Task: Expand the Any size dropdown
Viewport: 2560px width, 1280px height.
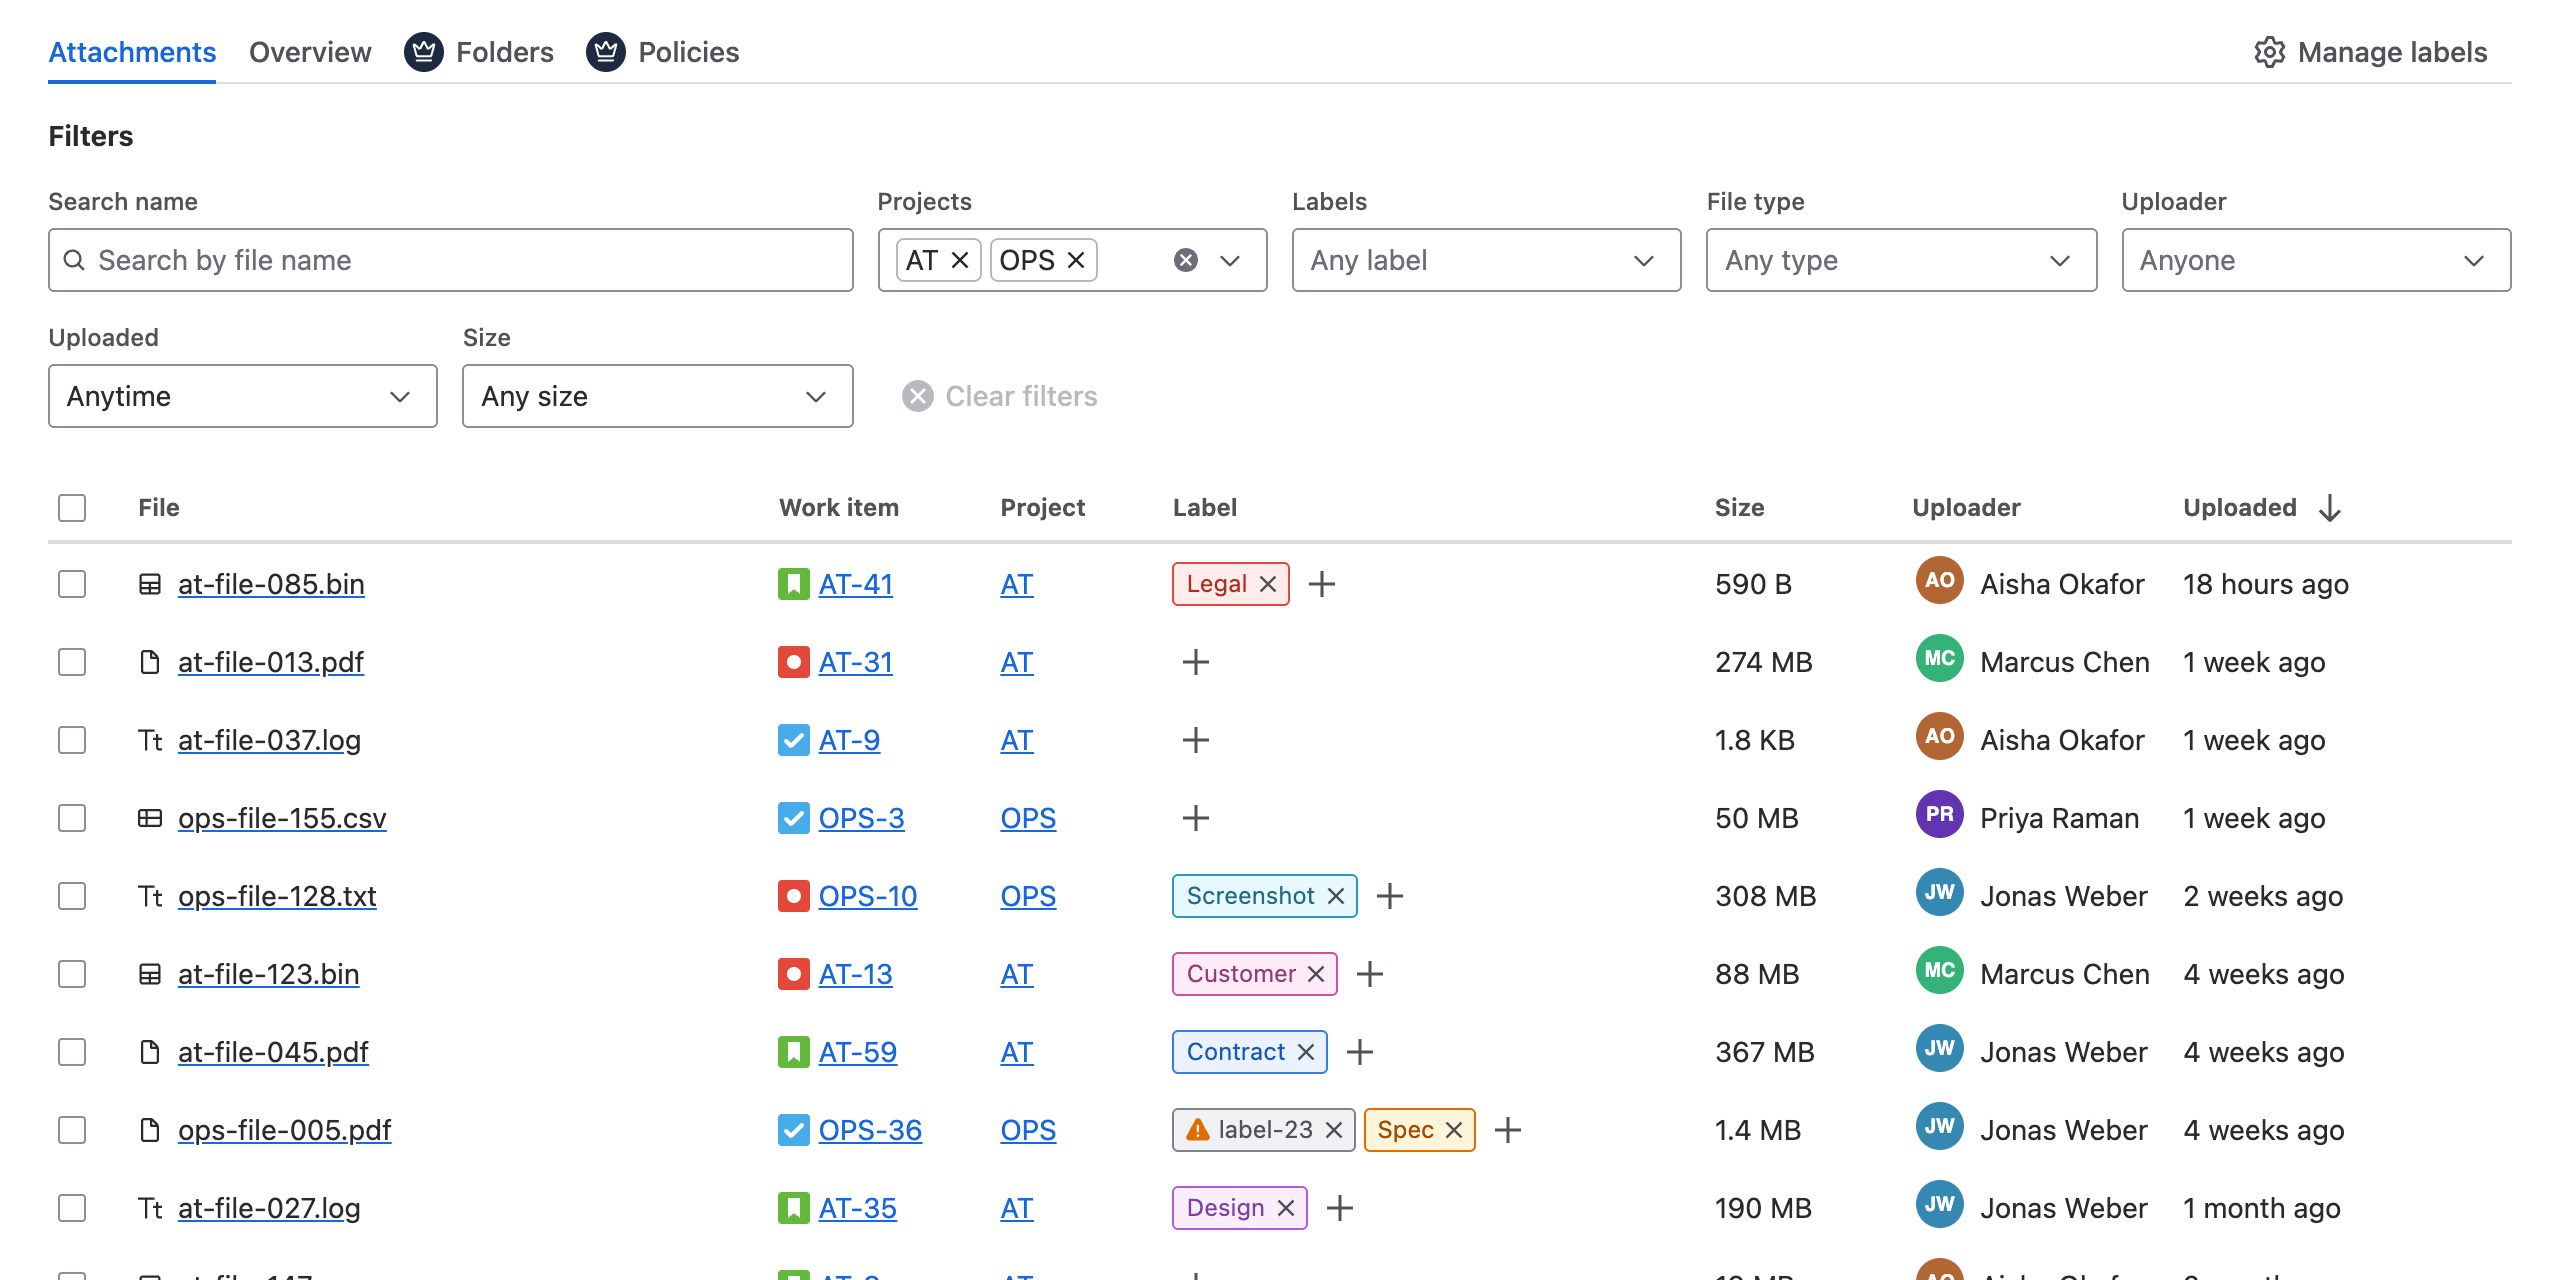Action: [657, 396]
